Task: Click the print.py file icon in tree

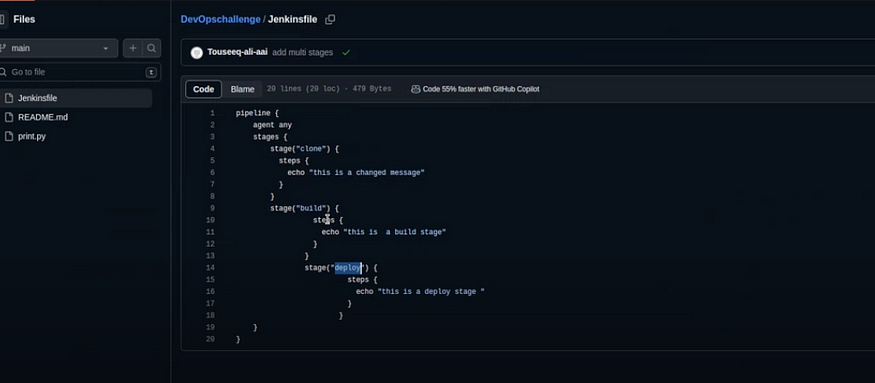Action: pyautogui.click(x=8, y=136)
